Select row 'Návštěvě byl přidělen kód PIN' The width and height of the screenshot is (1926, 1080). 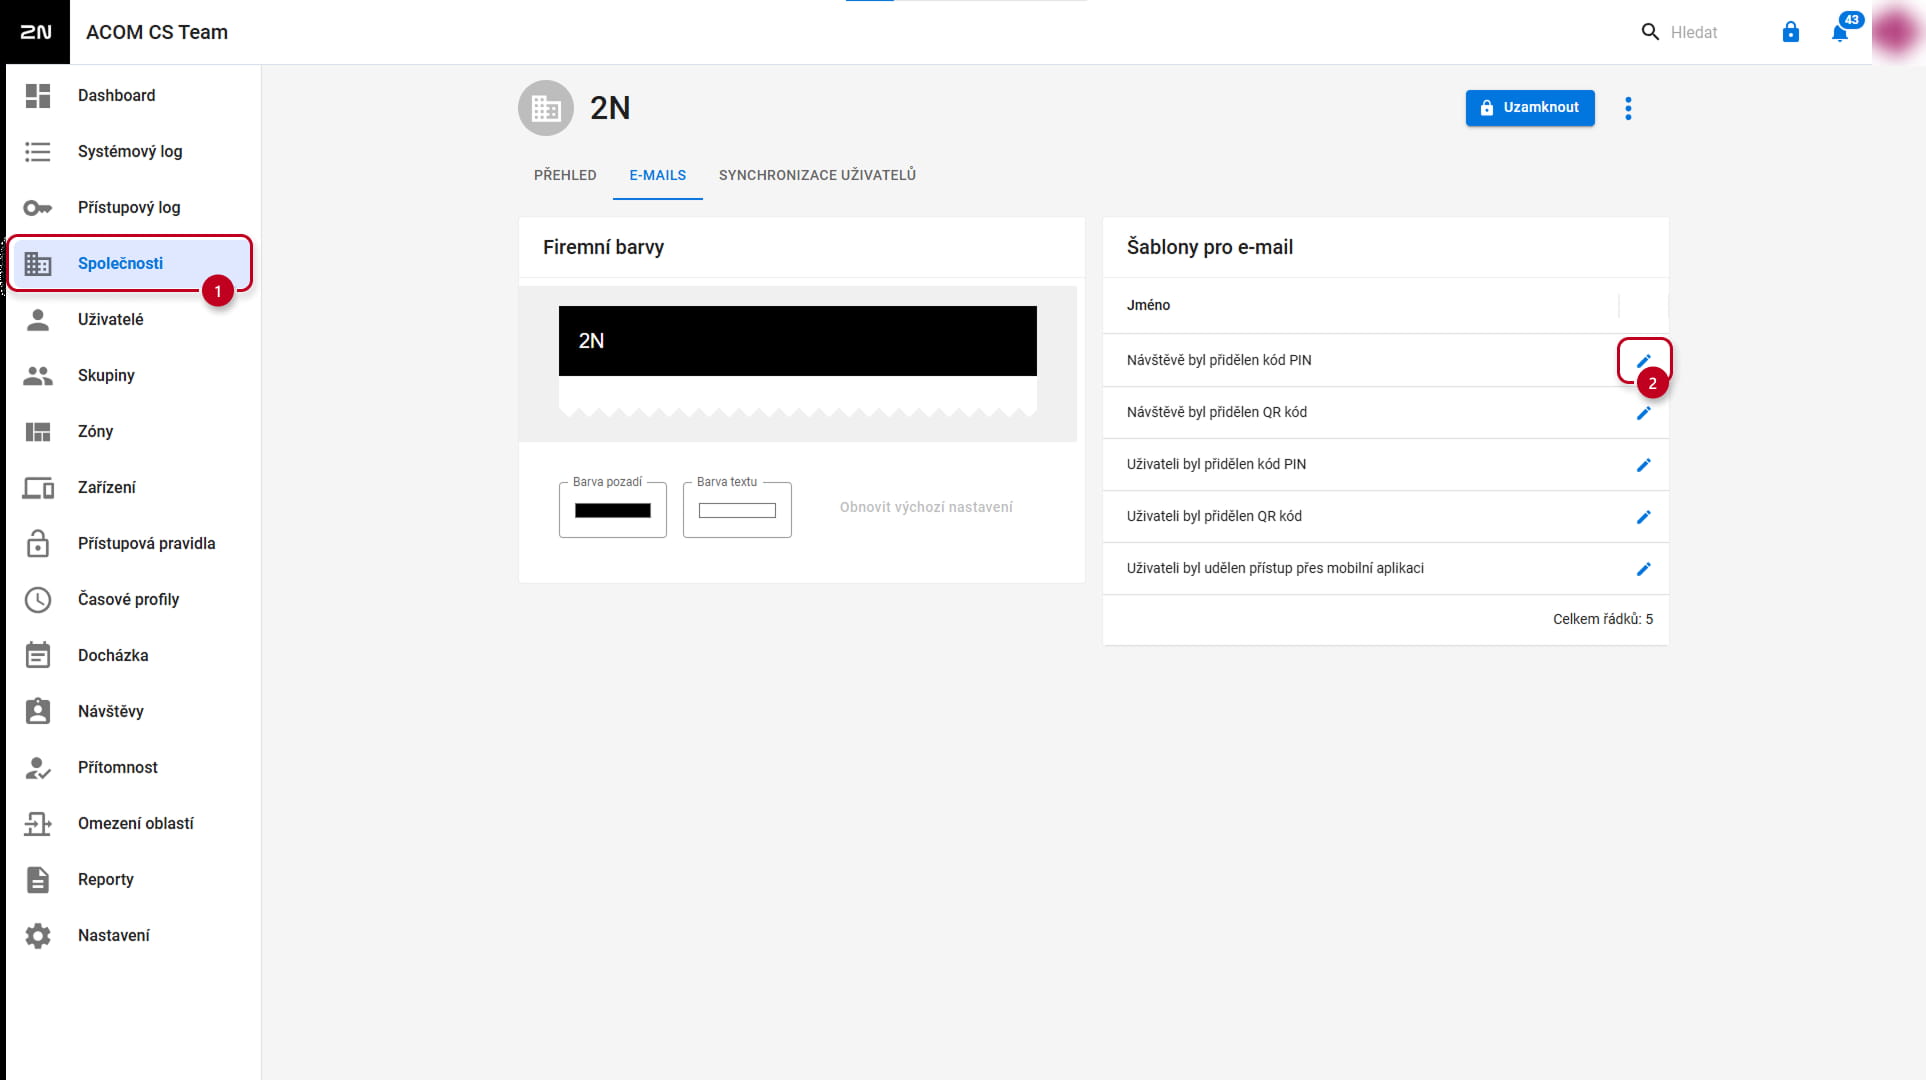[1386, 361]
